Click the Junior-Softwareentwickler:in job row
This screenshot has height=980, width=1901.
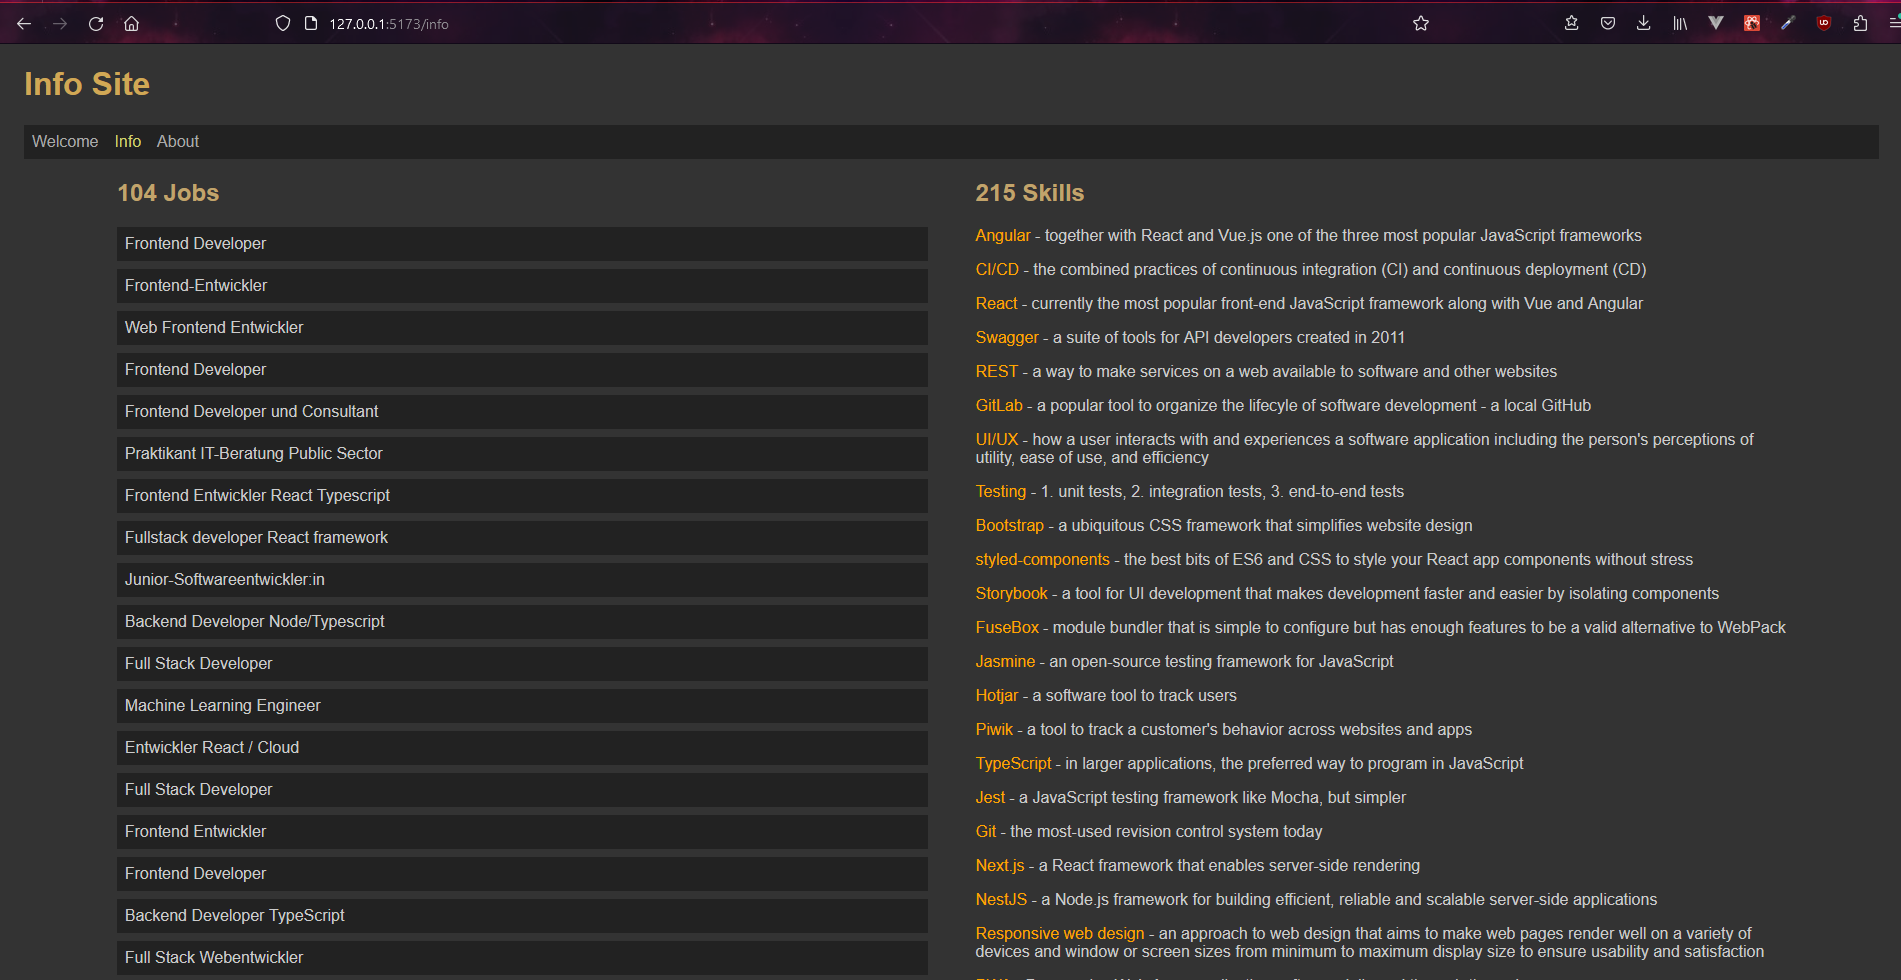pyautogui.click(x=522, y=580)
